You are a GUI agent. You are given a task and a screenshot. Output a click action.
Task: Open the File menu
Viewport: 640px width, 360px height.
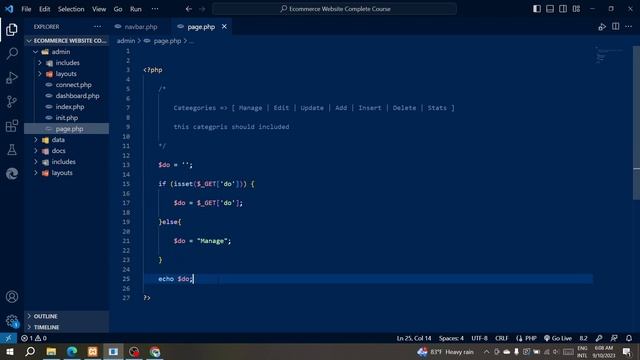coord(26,9)
